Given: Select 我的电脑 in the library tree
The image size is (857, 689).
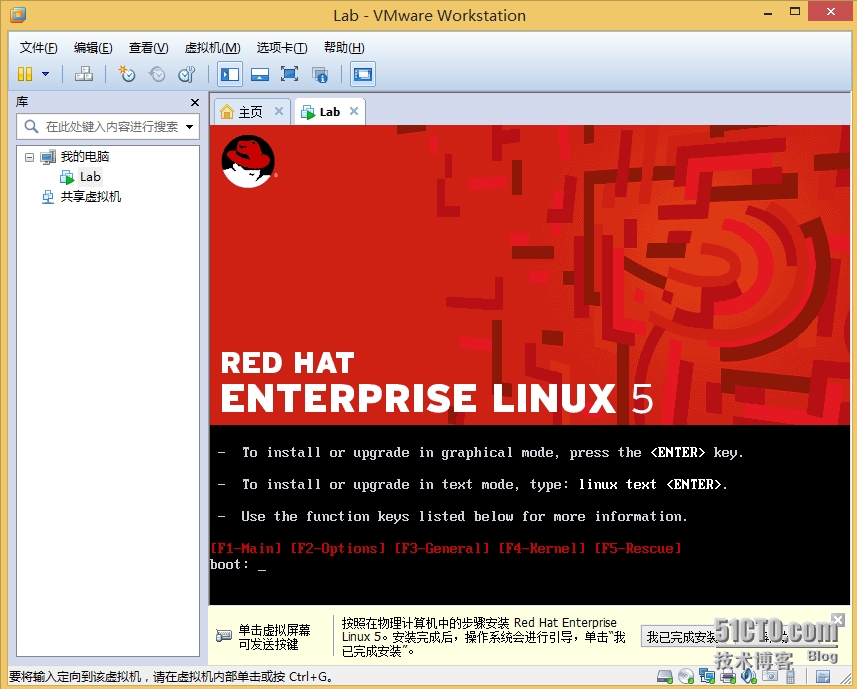Looking at the screenshot, I should (x=85, y=157).
